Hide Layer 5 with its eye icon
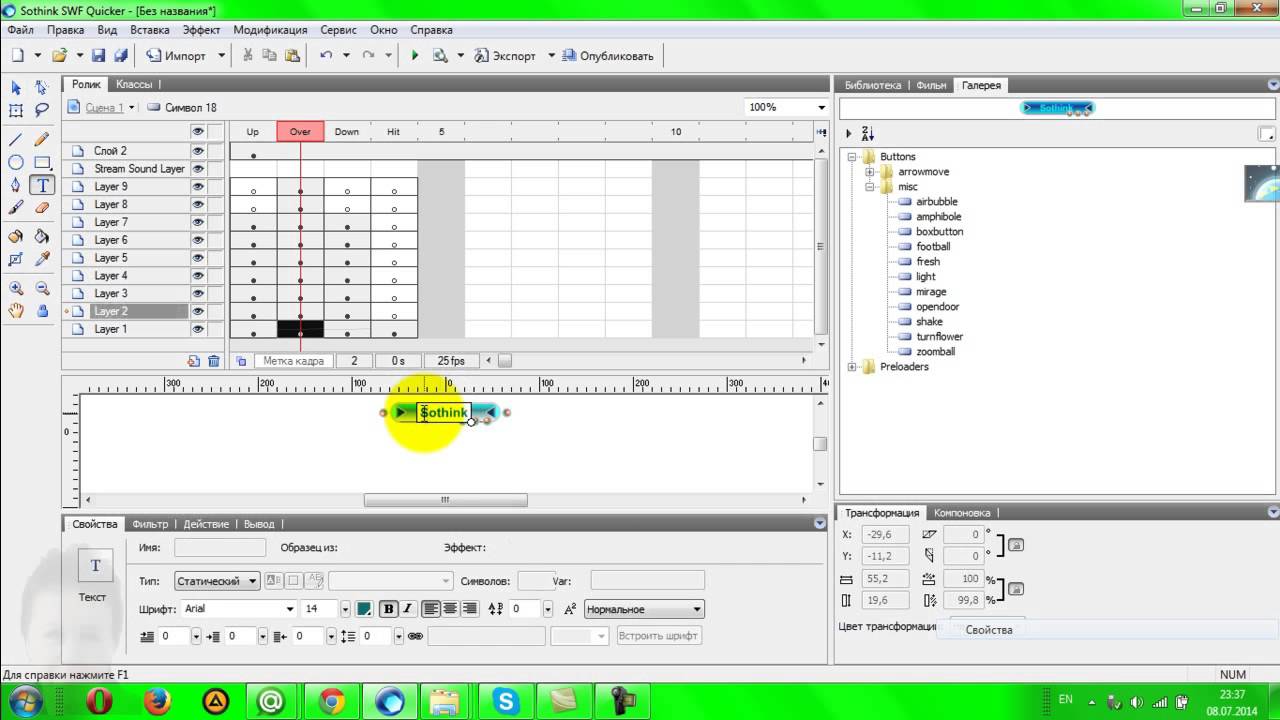1280x720 pixels. click(x=198, y=258)
